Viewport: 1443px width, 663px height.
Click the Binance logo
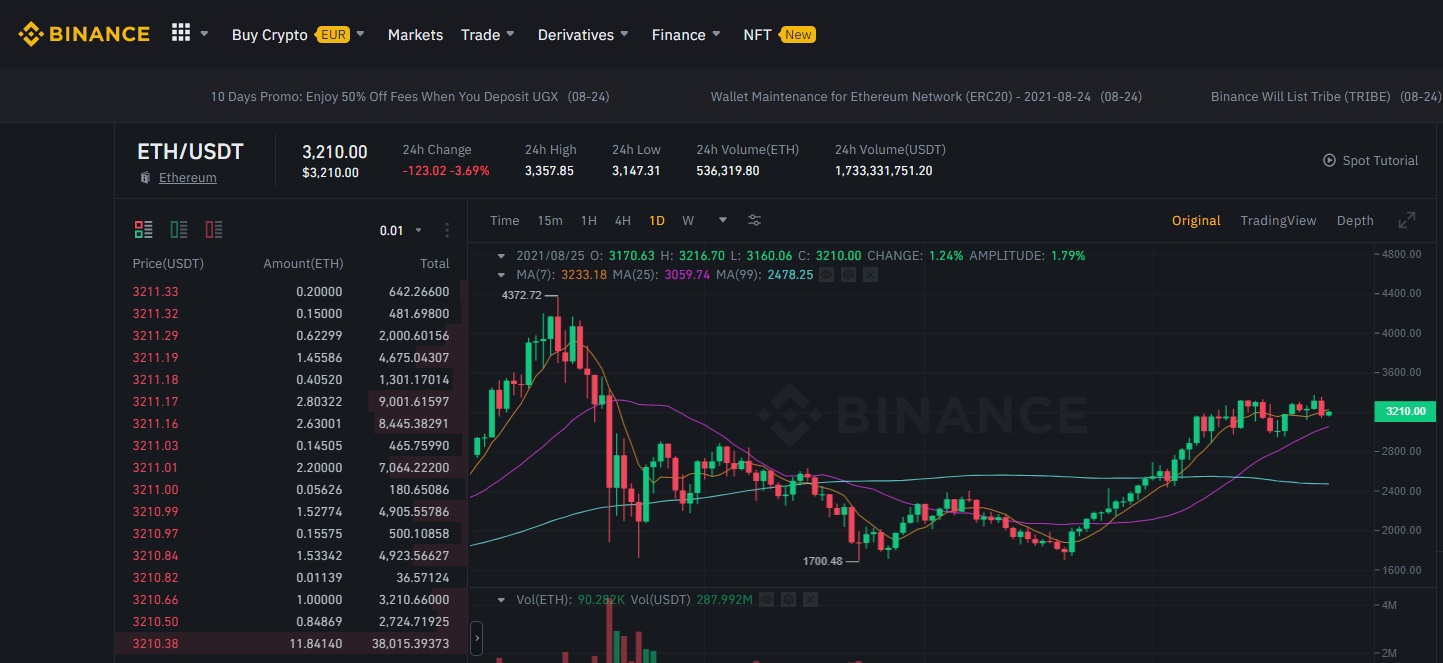(x=84, y=34)
